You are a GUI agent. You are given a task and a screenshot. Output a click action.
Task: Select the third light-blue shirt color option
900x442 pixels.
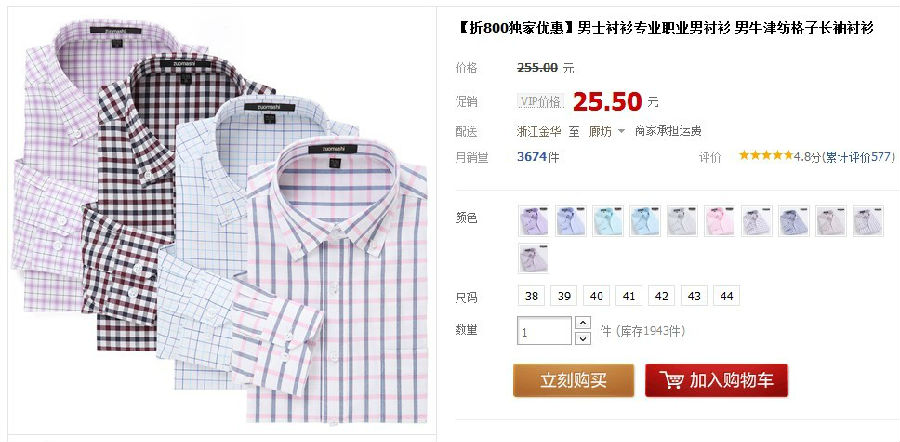click(x=607, y=221)
